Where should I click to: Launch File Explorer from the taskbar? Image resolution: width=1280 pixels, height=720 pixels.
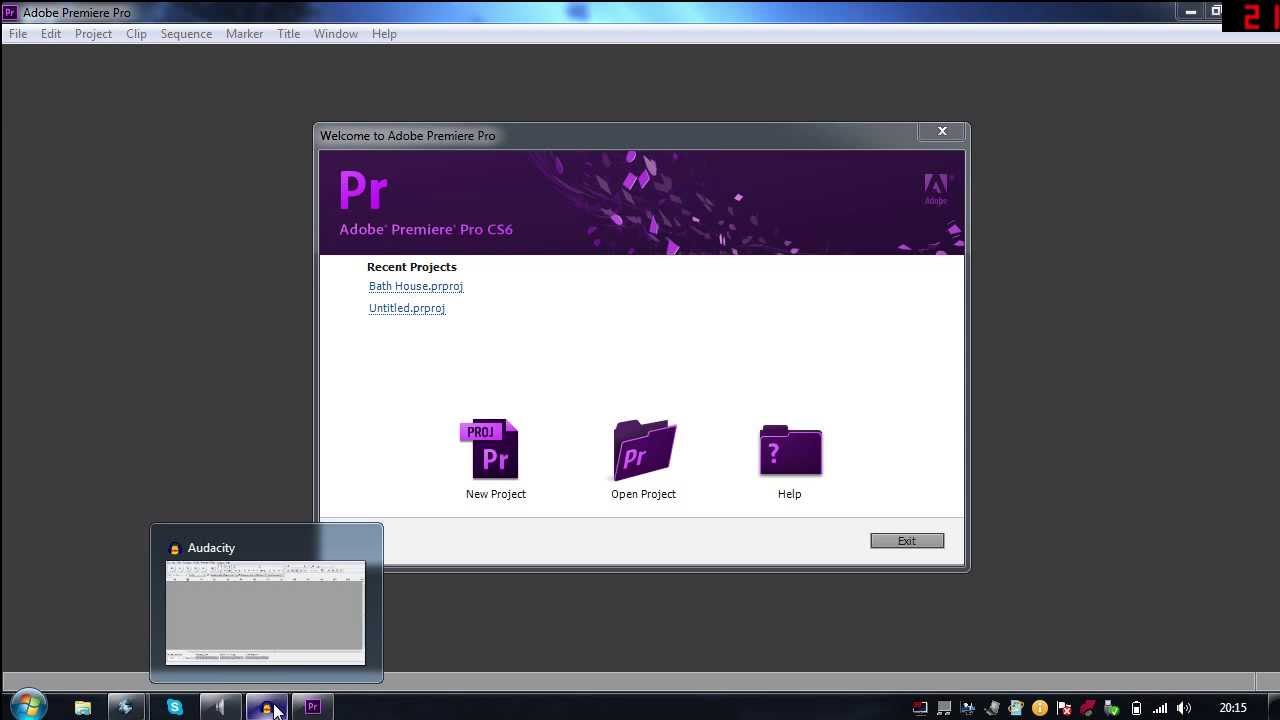(x=83, y=707)
